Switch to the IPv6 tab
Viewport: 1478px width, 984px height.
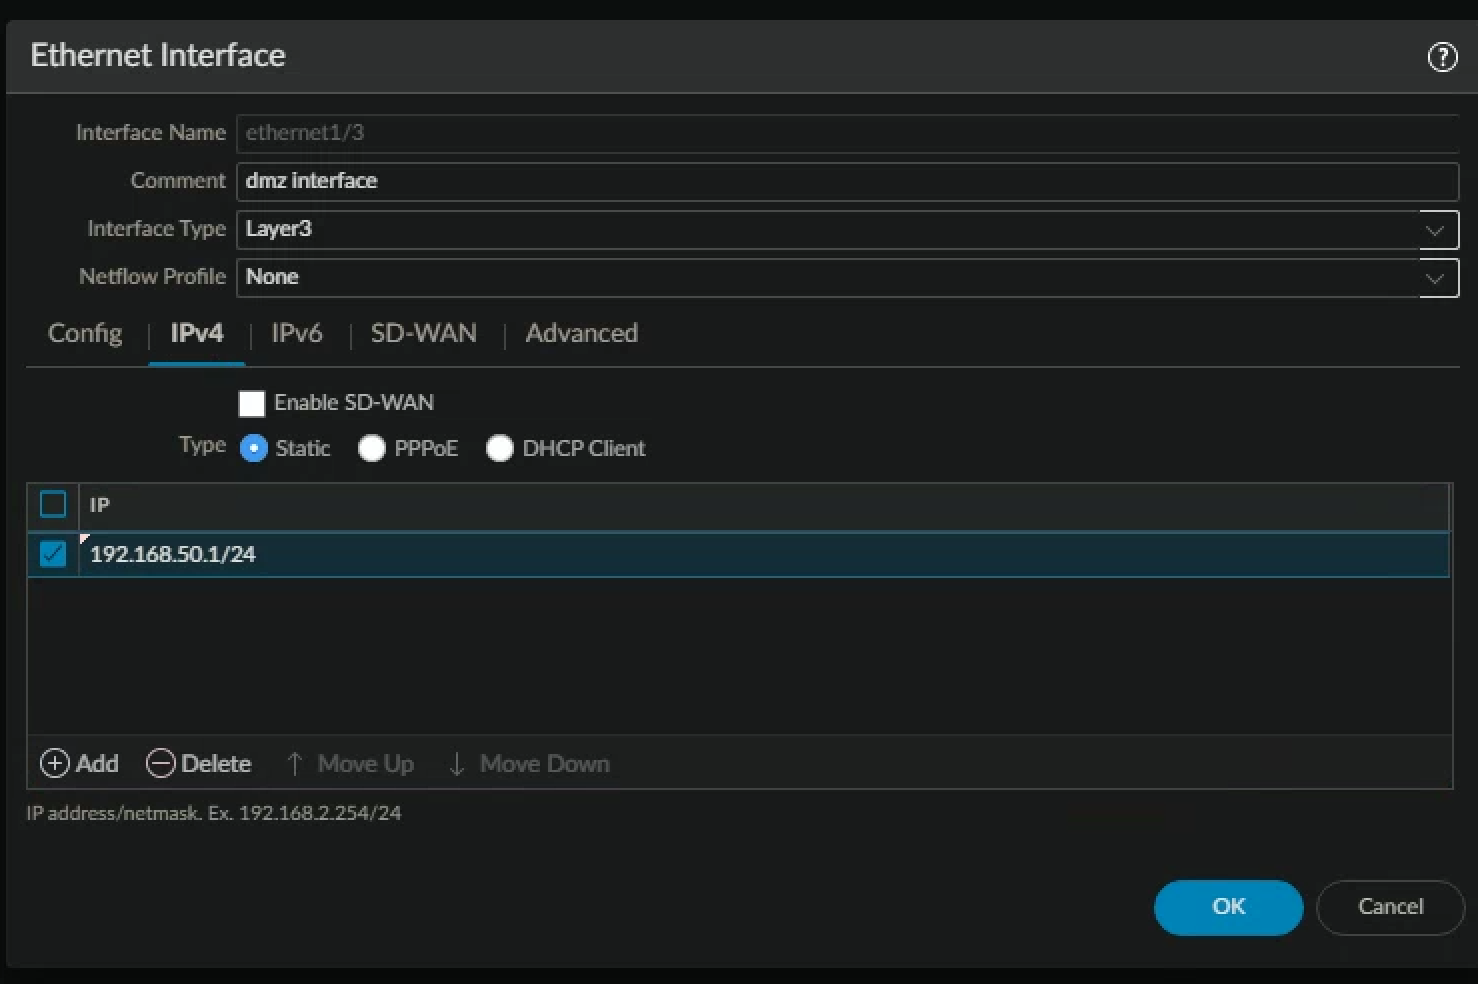pyautogui.click(x=297, y=333)
